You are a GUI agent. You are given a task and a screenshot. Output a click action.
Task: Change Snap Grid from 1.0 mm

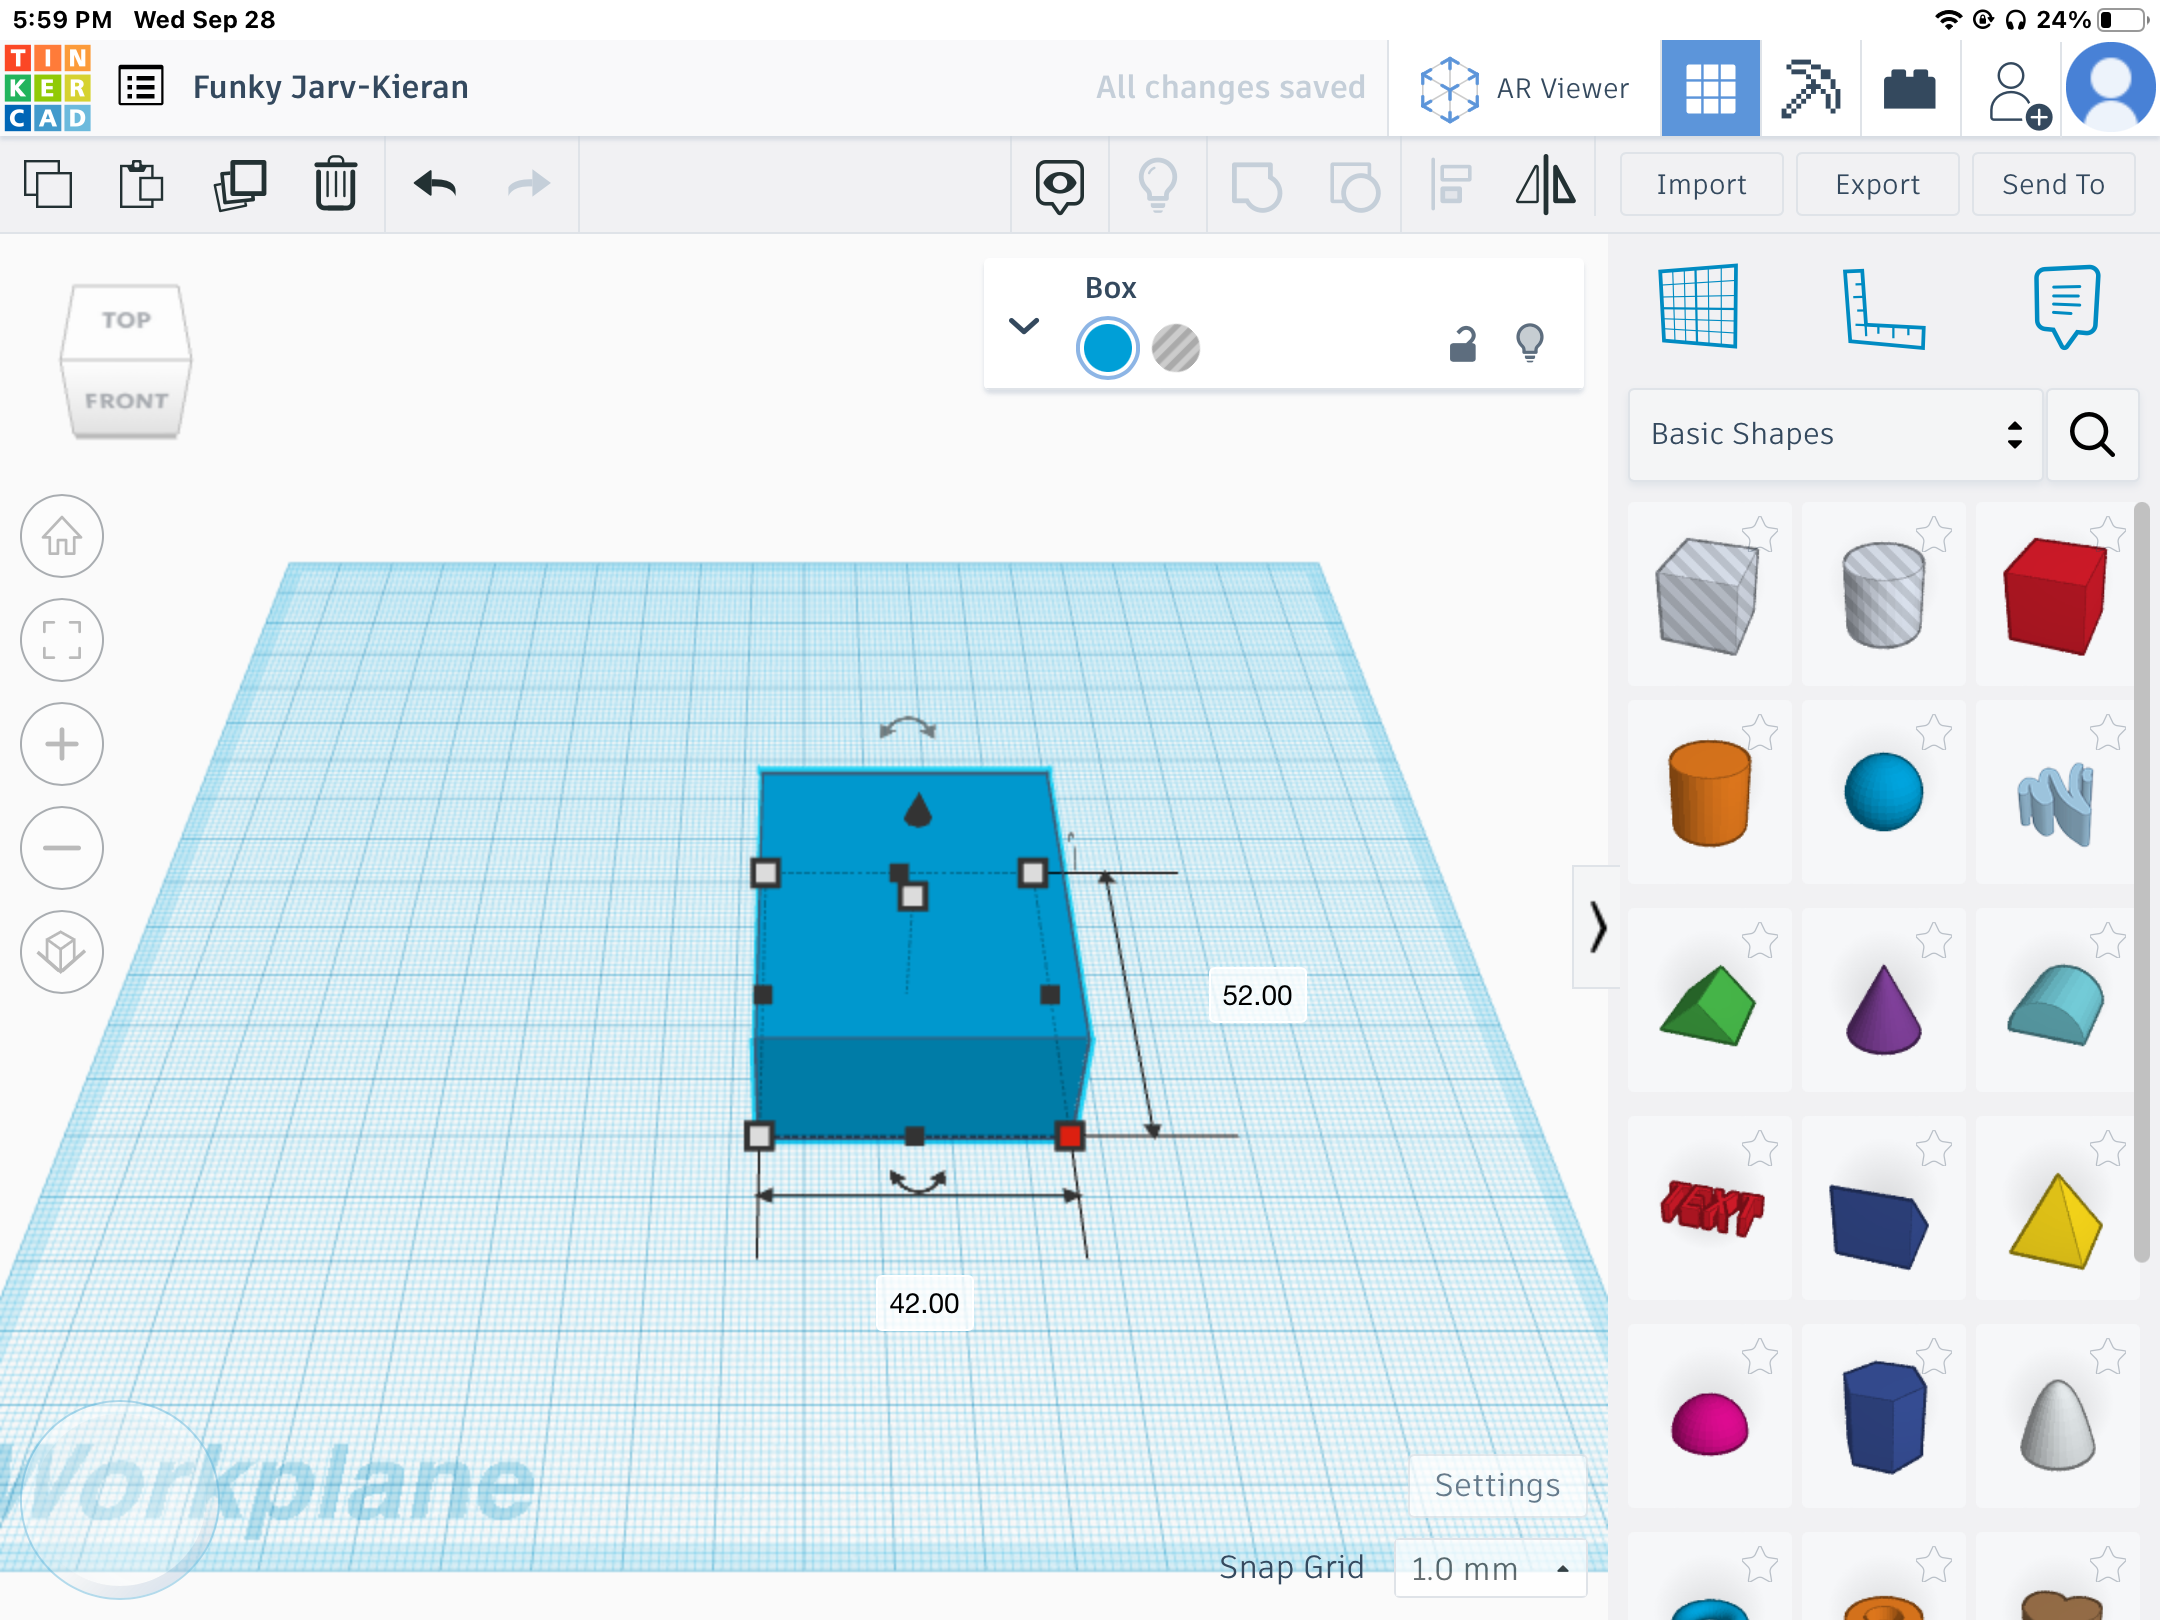1490,1568
